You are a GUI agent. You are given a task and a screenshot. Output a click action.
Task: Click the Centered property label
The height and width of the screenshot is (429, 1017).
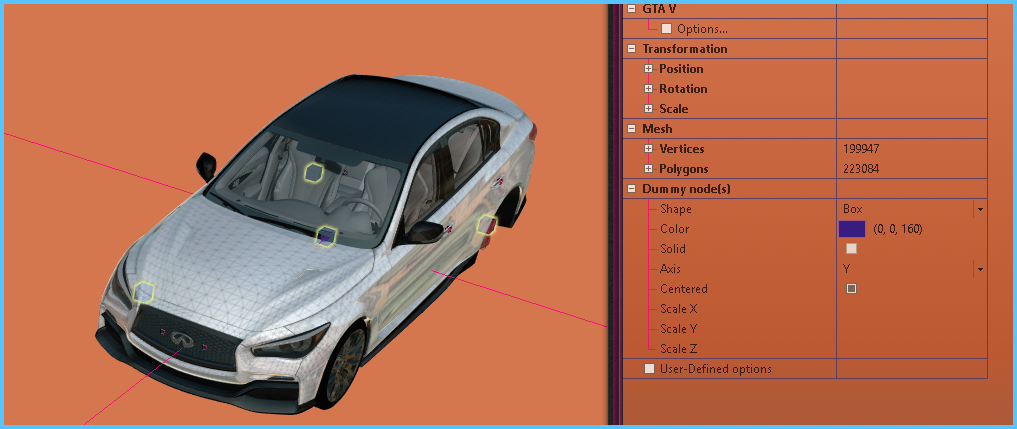pos(684,289)
